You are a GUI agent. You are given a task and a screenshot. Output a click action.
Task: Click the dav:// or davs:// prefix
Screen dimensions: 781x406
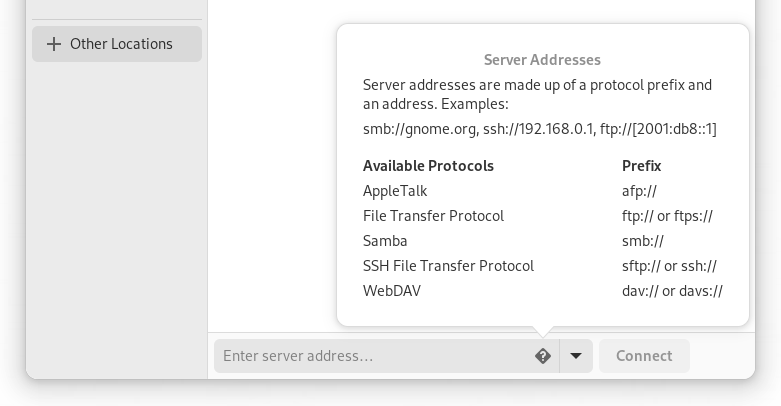(672, 290)
